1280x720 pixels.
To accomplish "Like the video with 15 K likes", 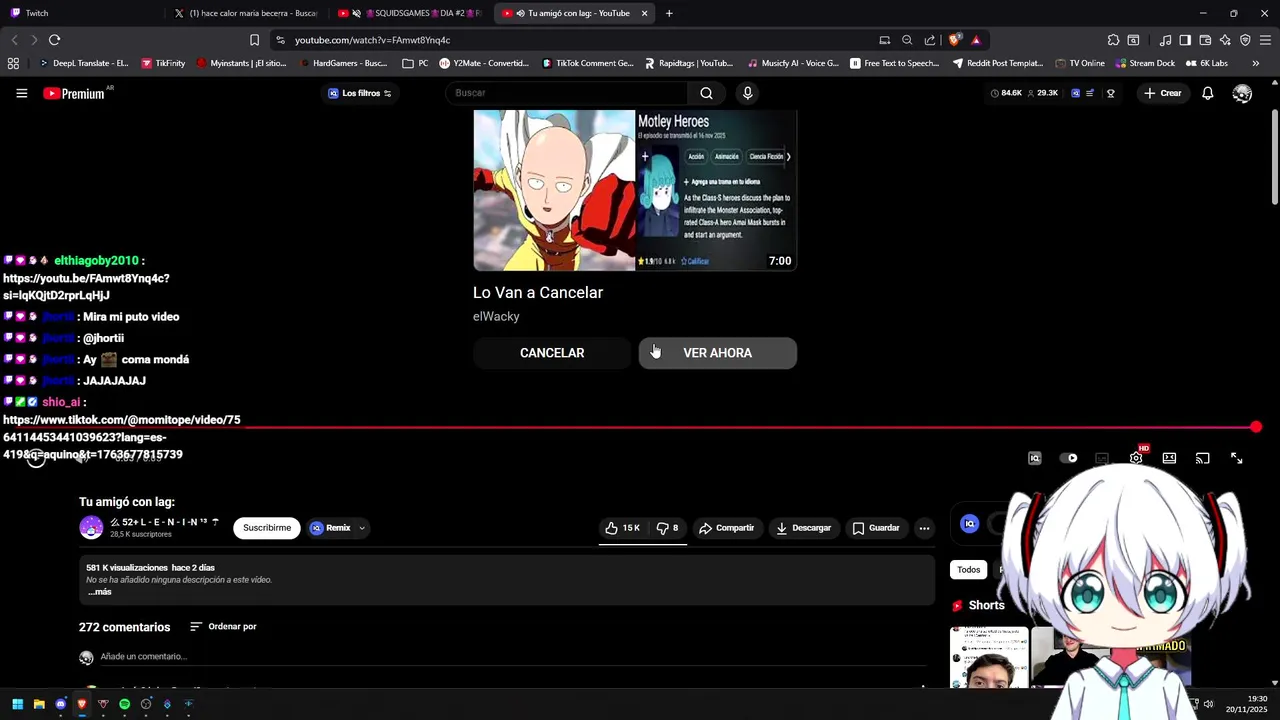I will (622, 528).
